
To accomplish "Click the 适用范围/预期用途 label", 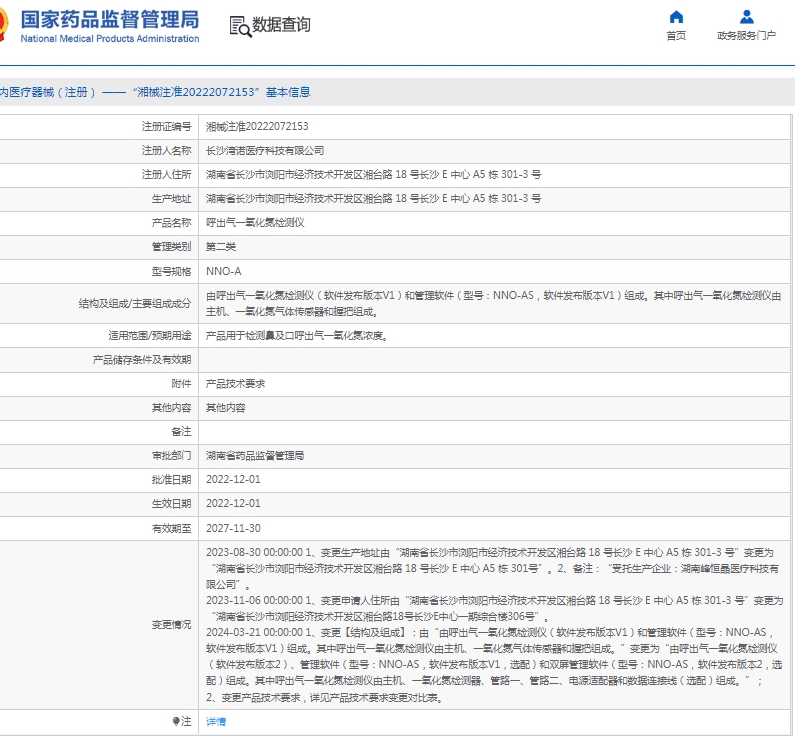I will [x=150, y=335].
